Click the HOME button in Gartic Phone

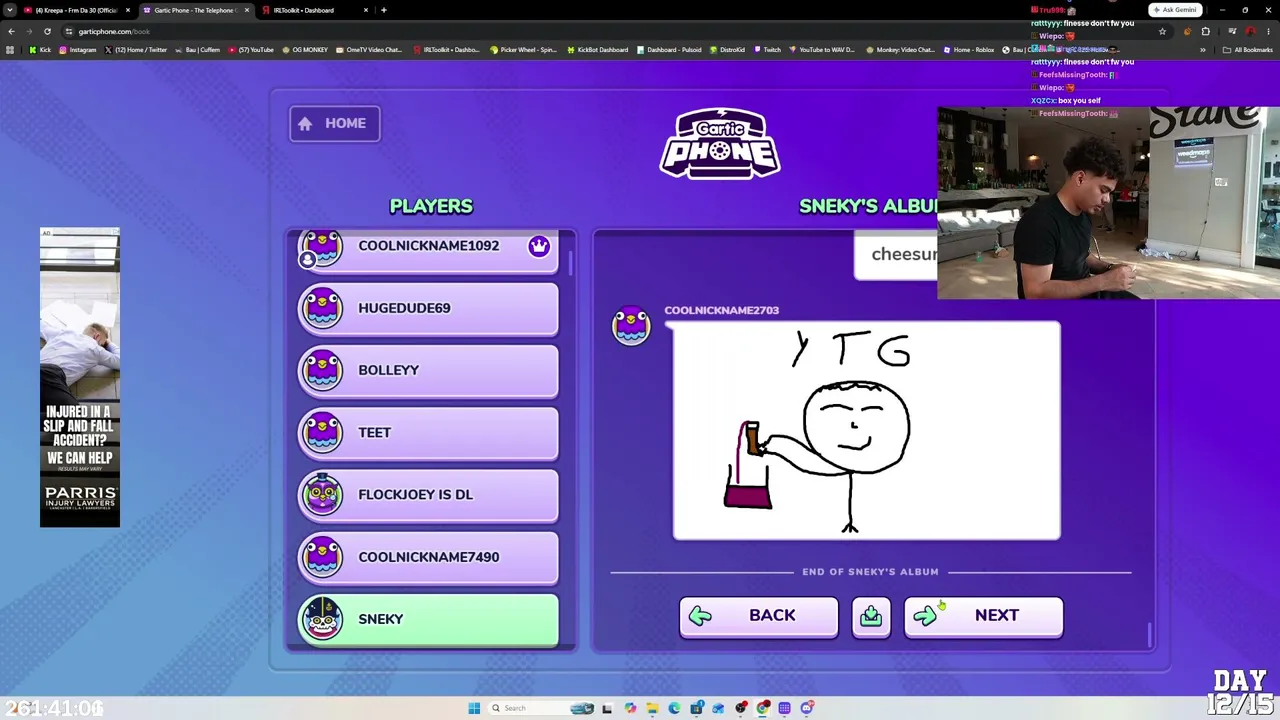(x=334, y=123)
